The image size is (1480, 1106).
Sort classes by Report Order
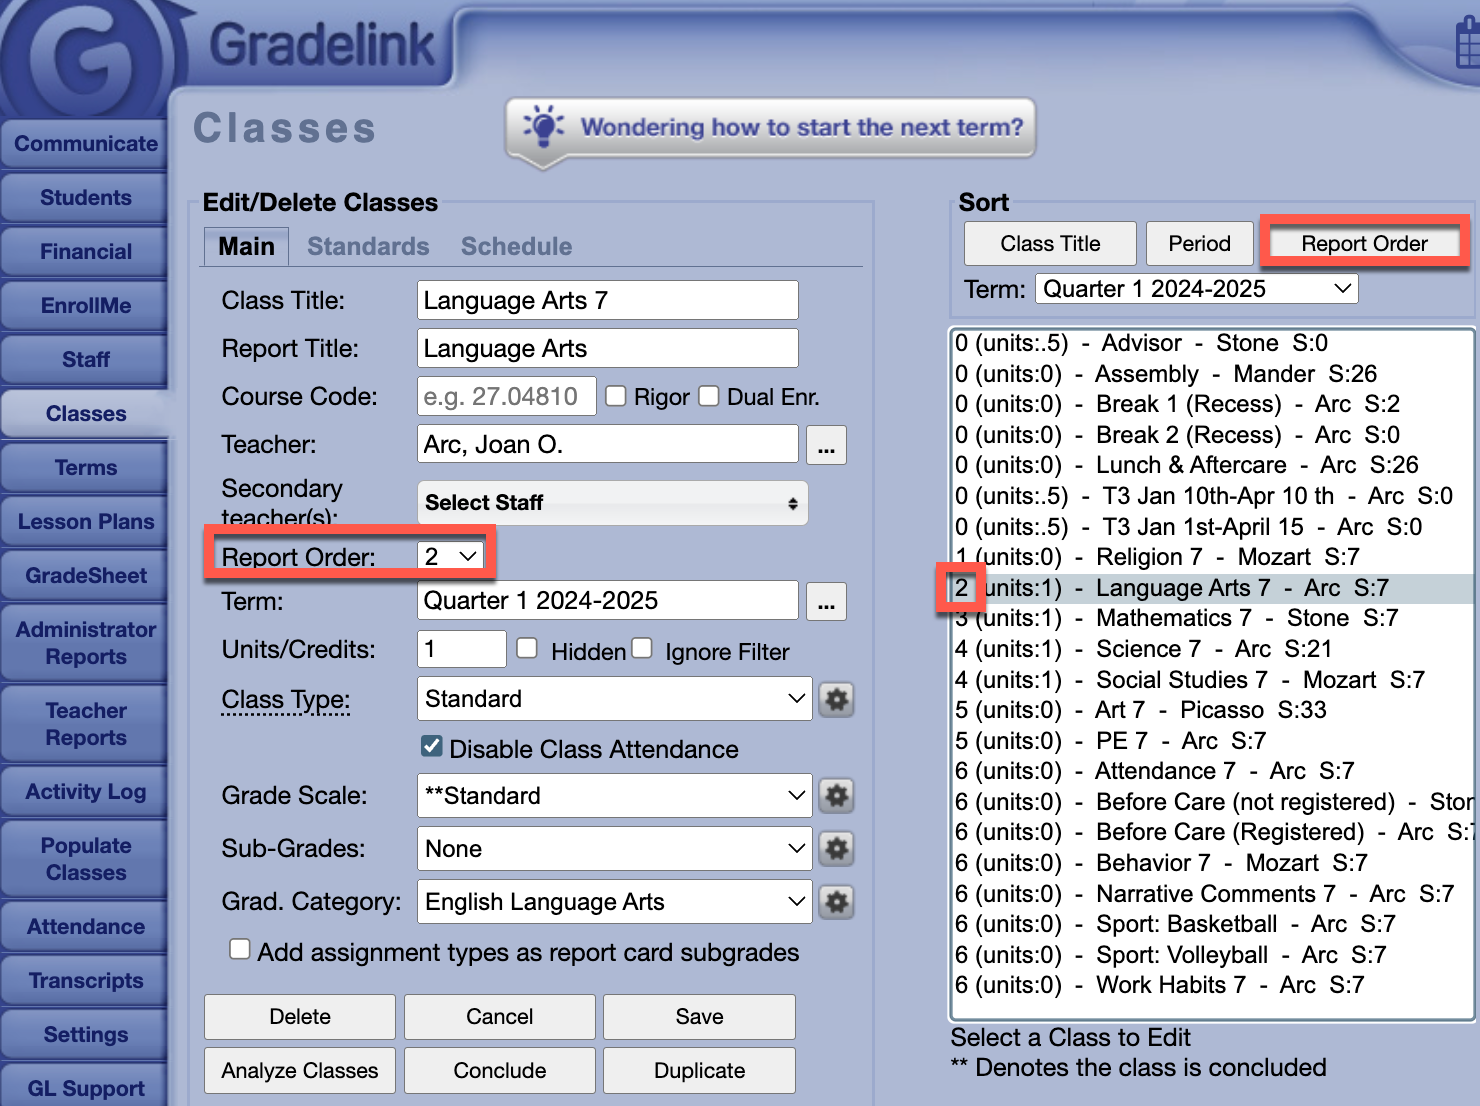click(x=1364, y=244)
